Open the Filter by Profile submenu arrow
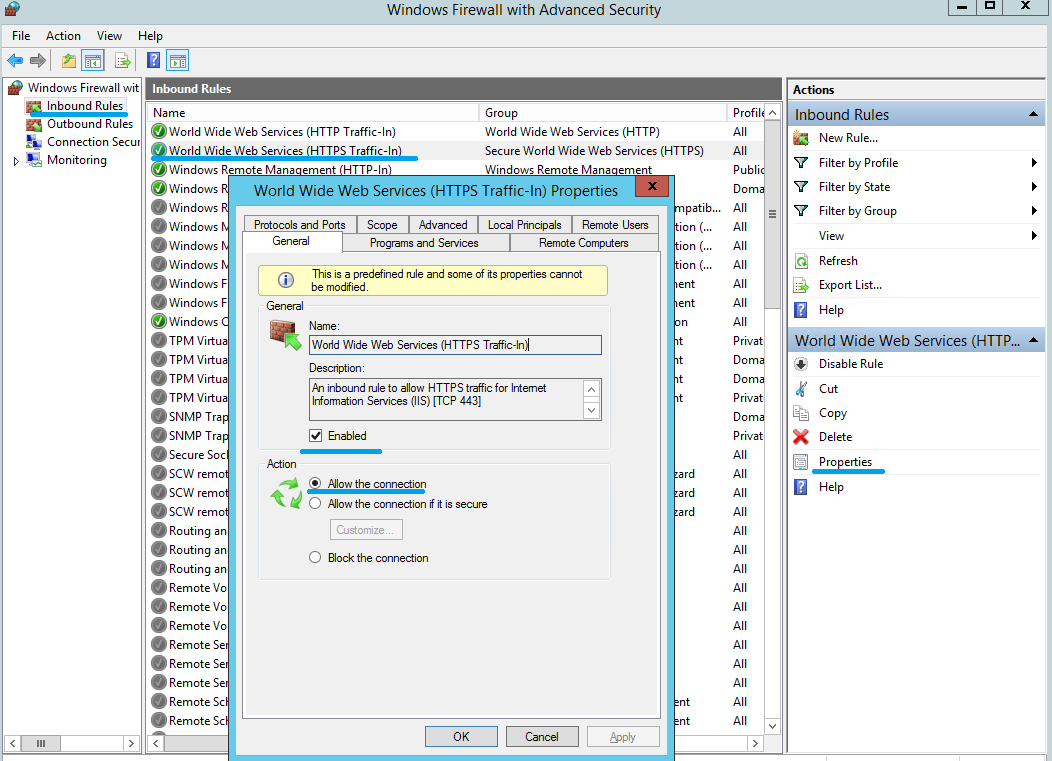 coord(1034,162)
